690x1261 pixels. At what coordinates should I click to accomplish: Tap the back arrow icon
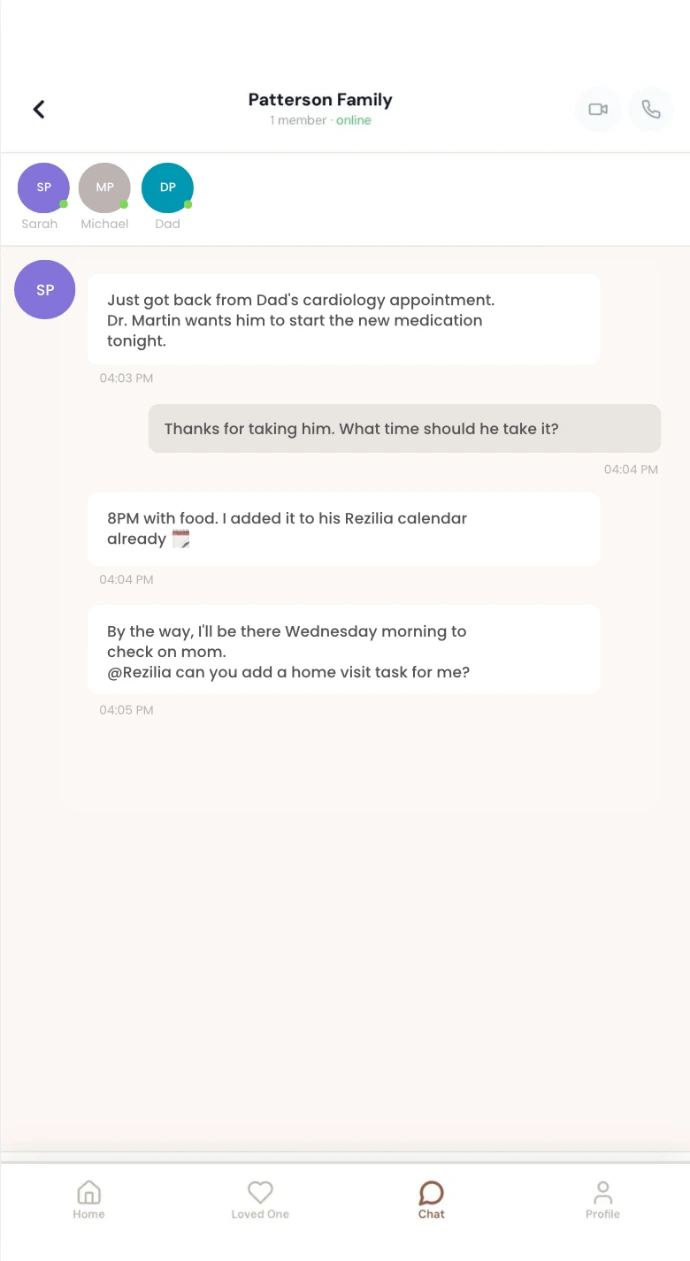[39, 109]
